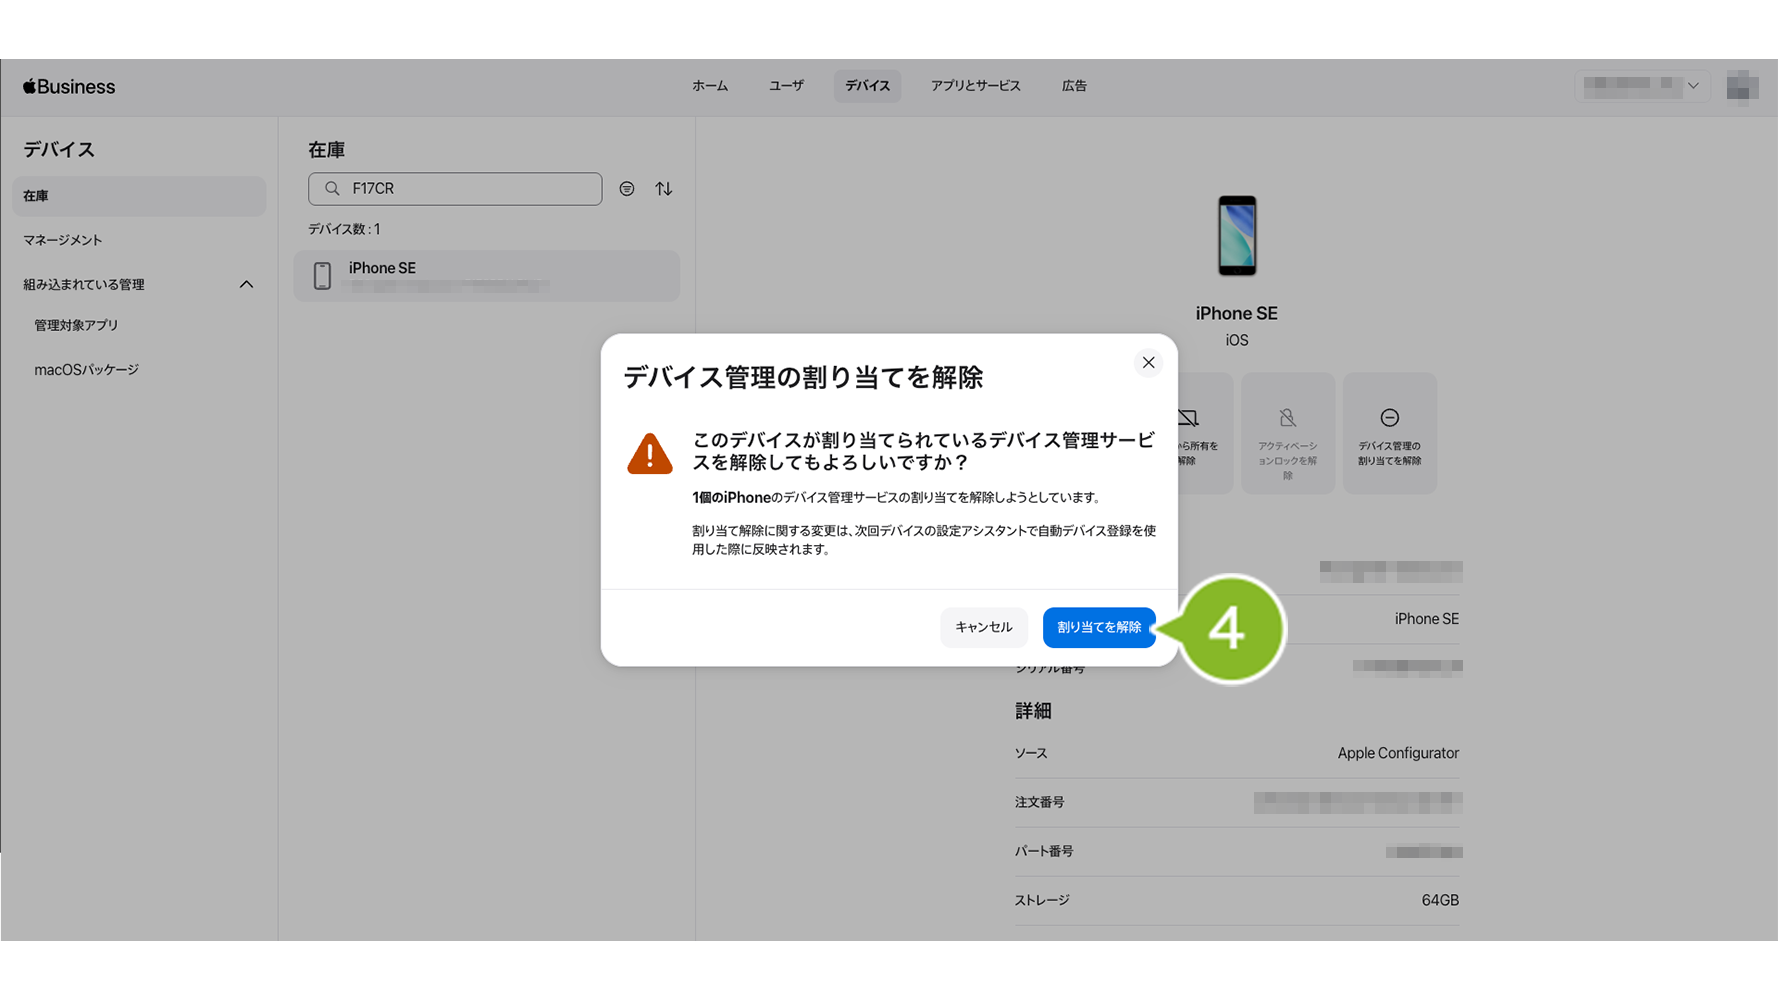
Task: Click the orange warning triangle icon
Action: (x=649, y=454)
